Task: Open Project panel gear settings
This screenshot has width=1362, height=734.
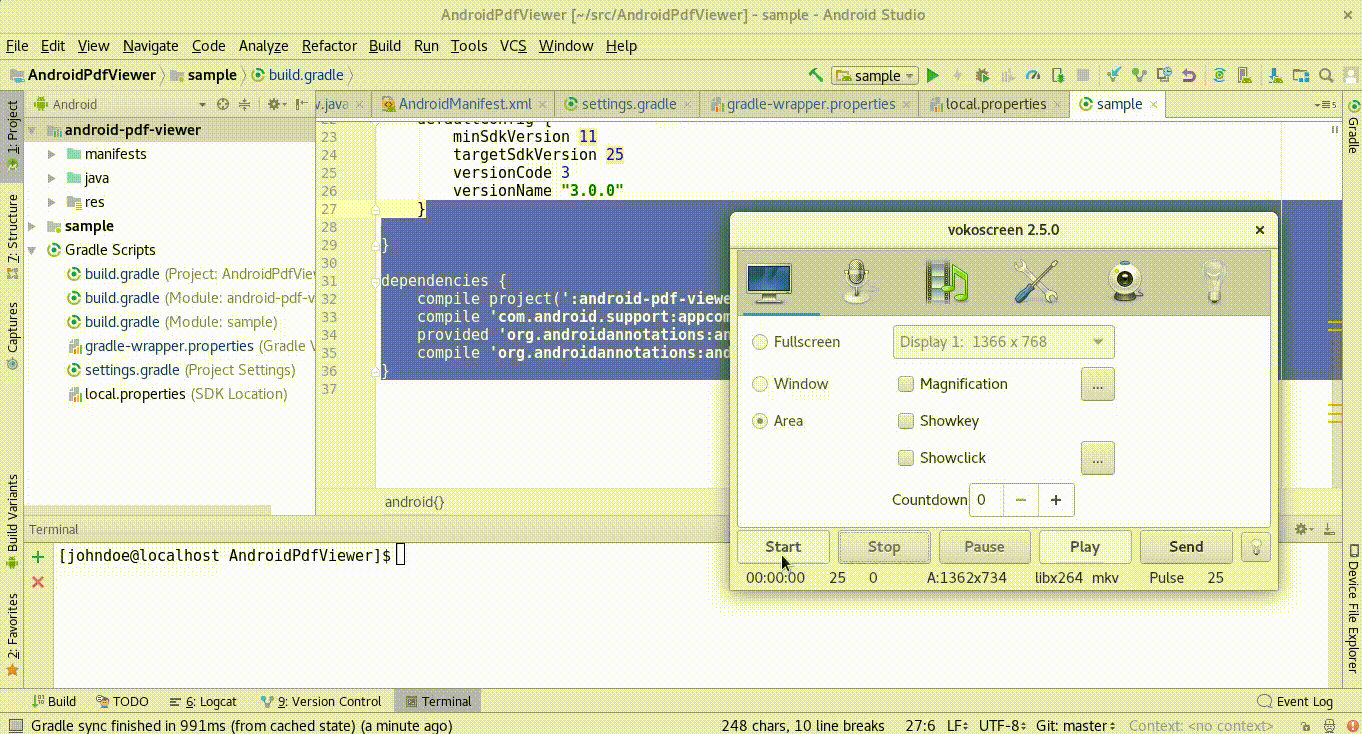Action: [276, 104]
